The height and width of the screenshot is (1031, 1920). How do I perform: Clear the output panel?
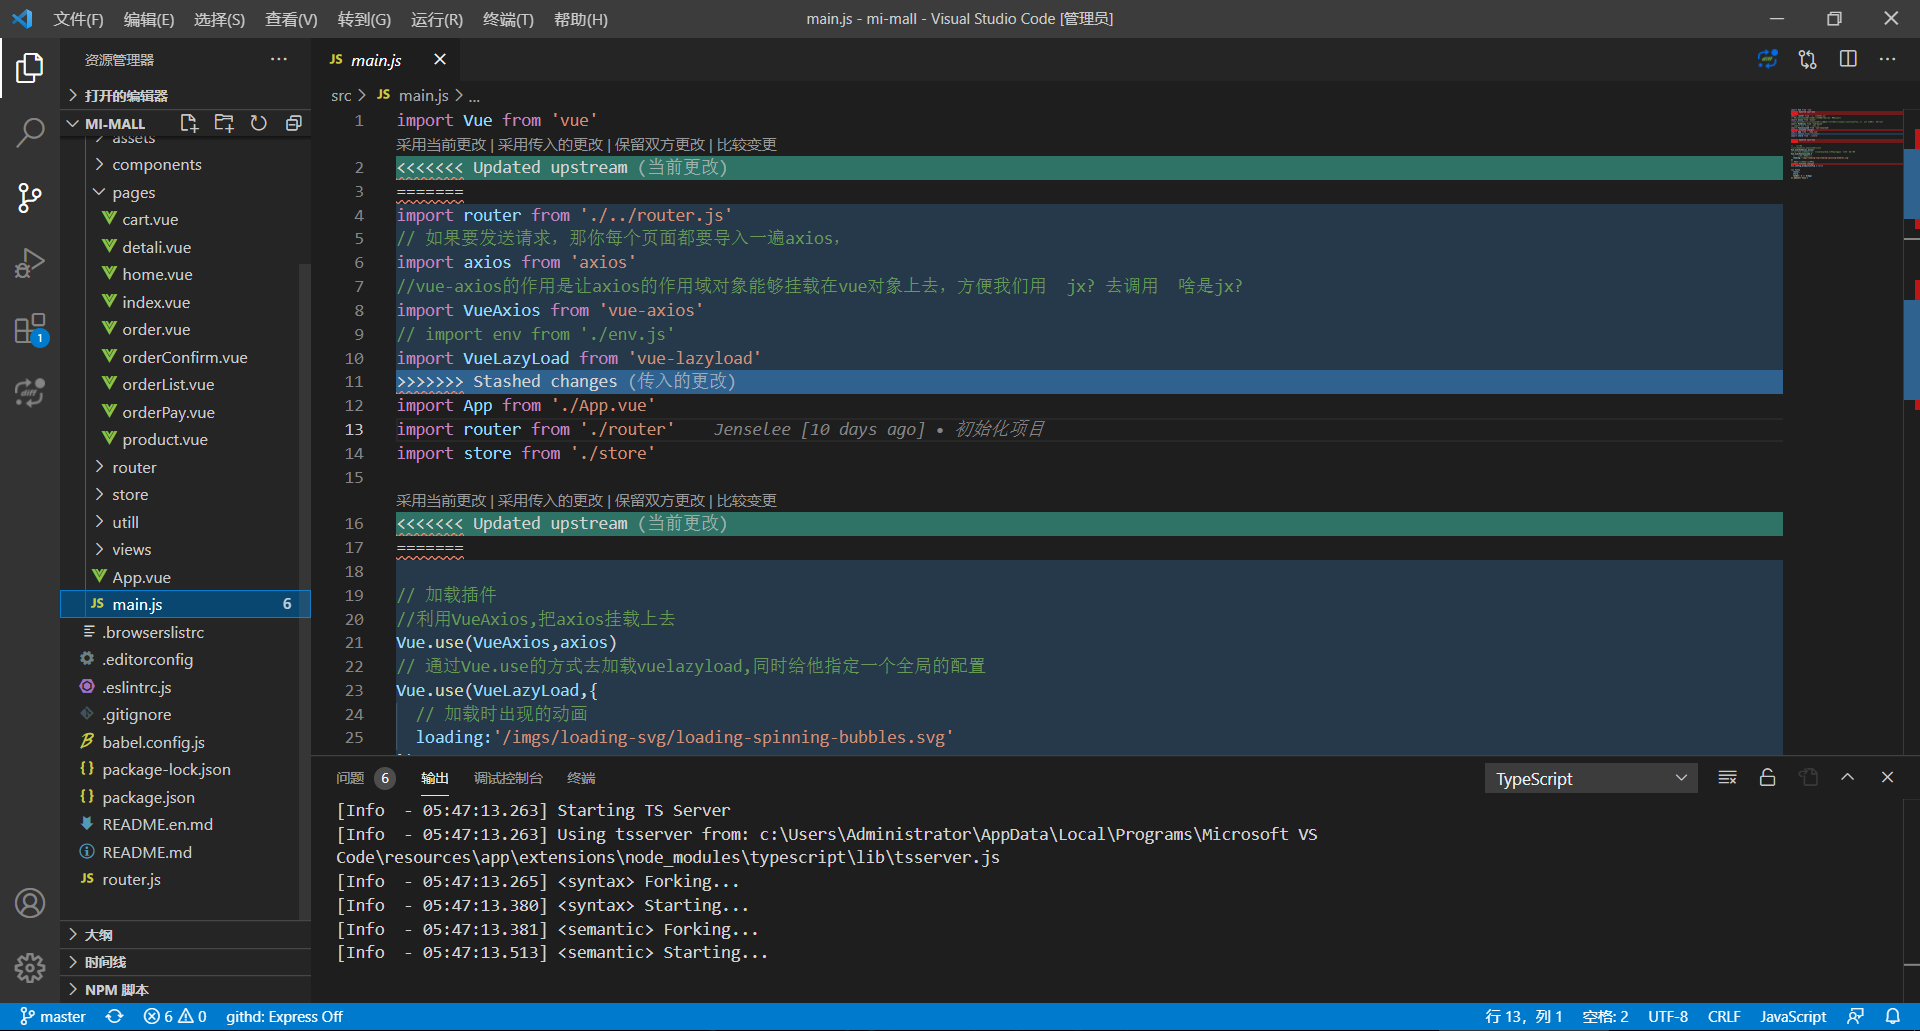1727,778
